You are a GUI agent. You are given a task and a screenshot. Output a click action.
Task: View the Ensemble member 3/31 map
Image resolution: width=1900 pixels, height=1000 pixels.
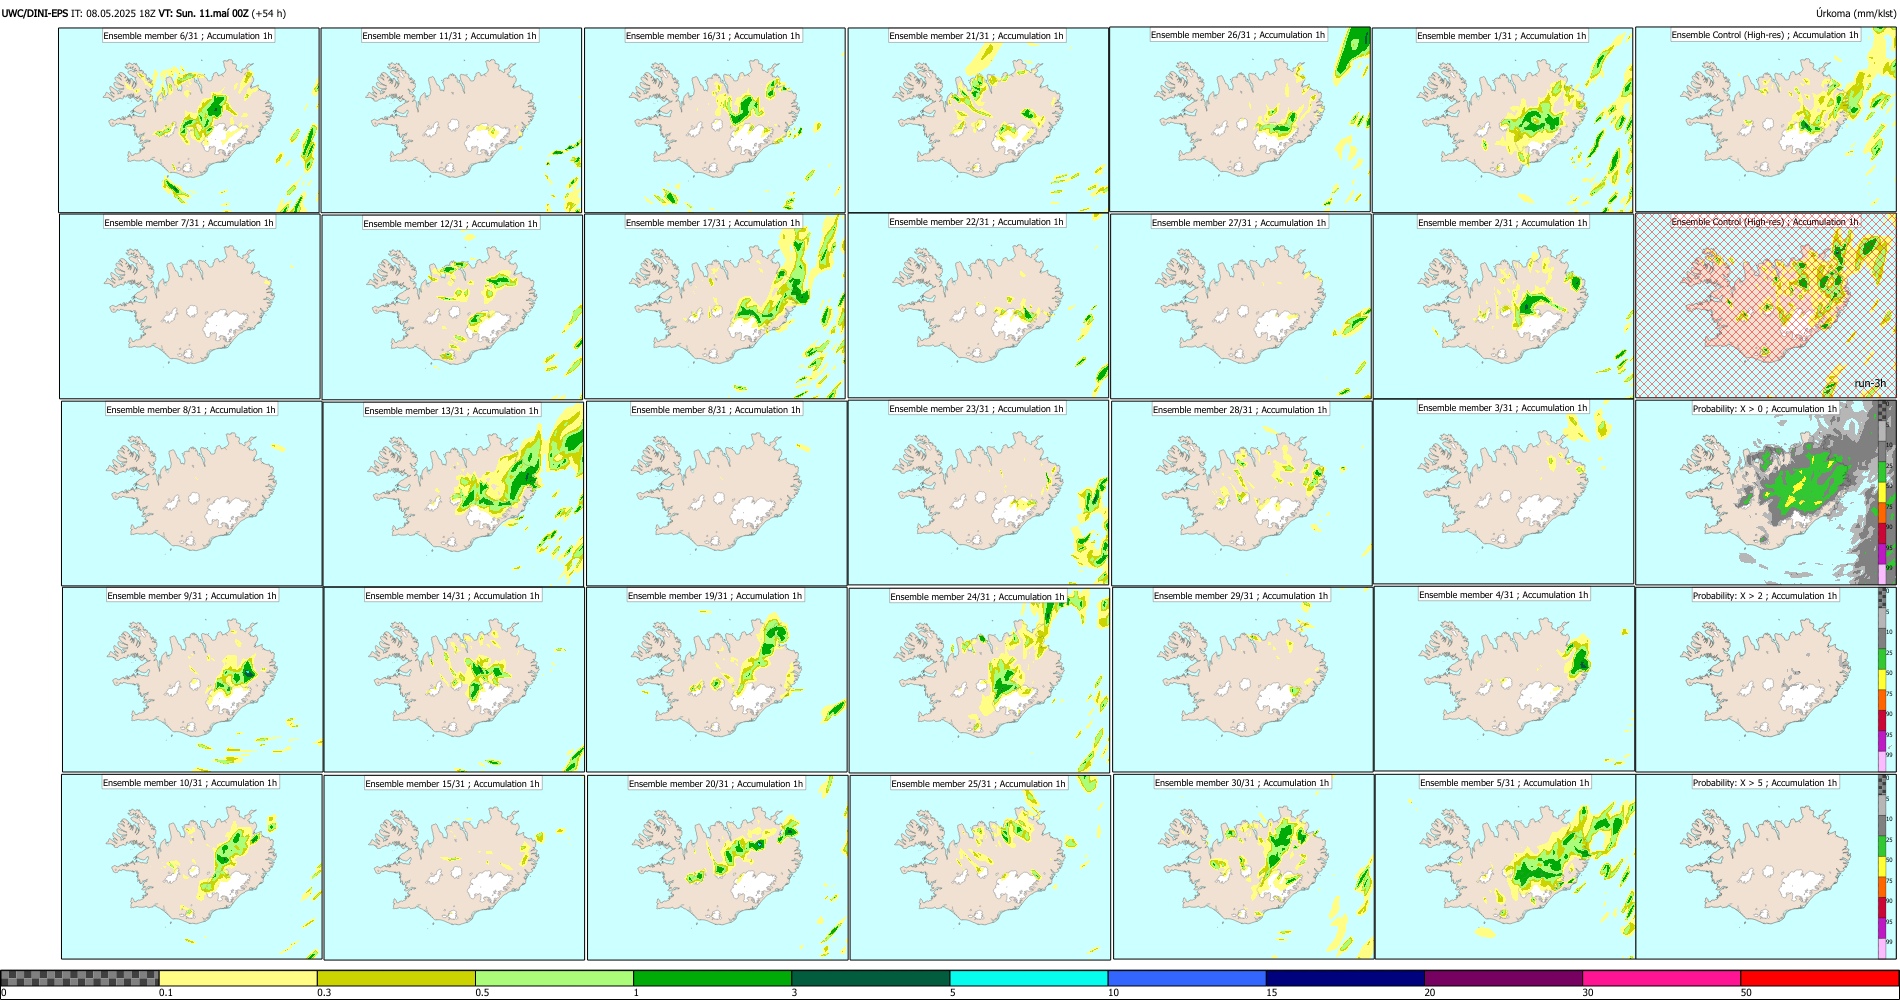(1503, 492)
